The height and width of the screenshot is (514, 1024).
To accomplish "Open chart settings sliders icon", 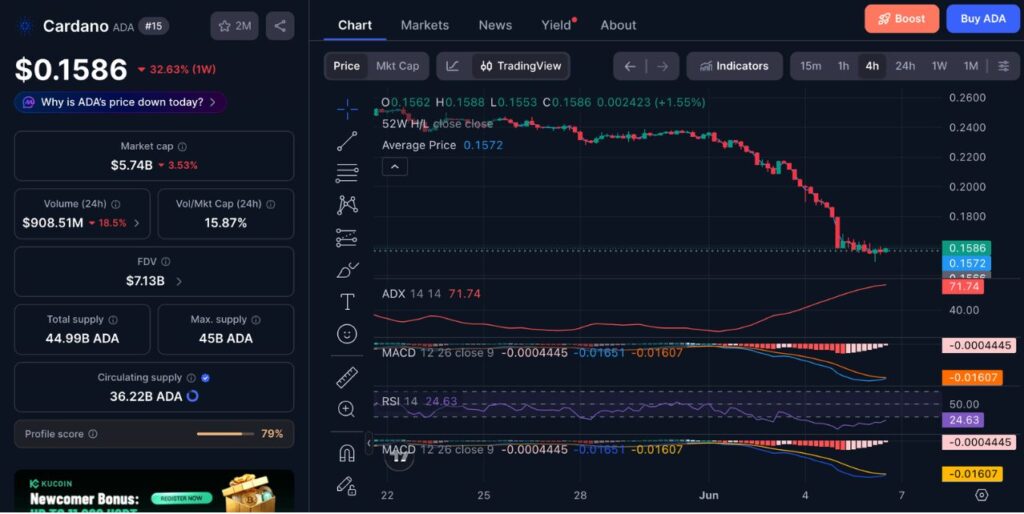I will pyautogui.click(x=1004, y=66).
